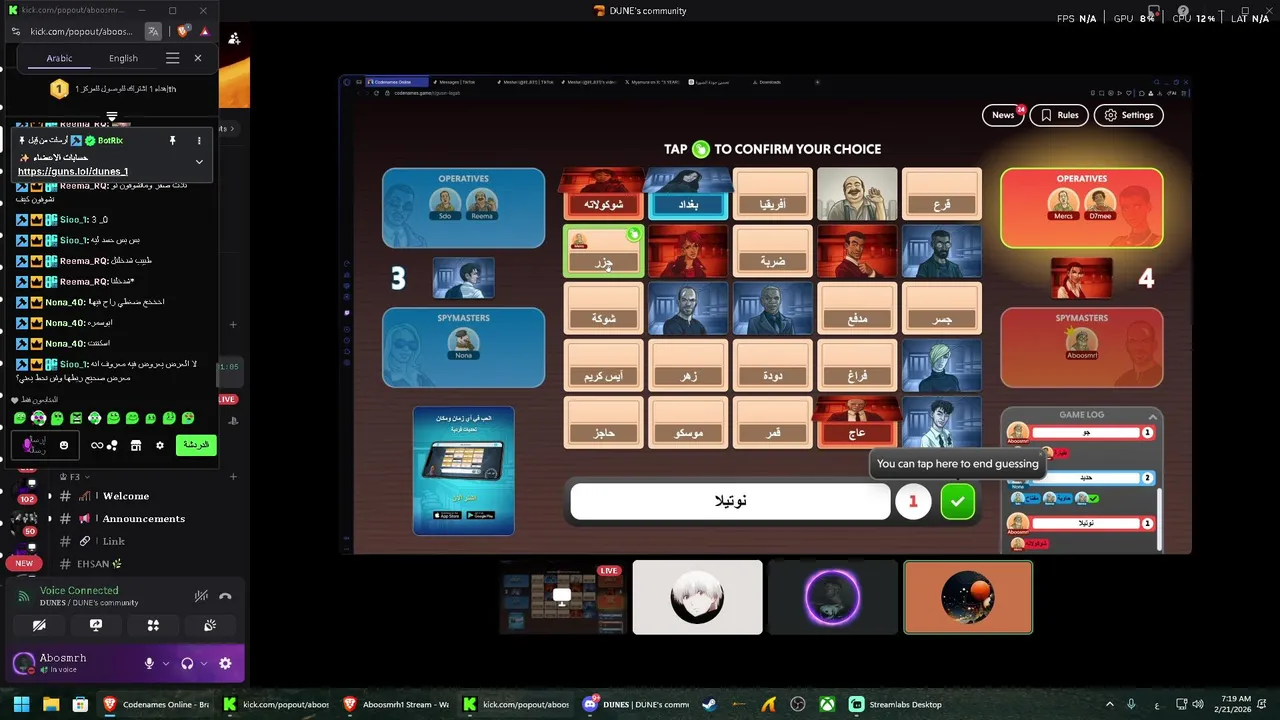Click the نوتيلا clue input field
The image size is (1280, 720).
(x=730, y=502)
